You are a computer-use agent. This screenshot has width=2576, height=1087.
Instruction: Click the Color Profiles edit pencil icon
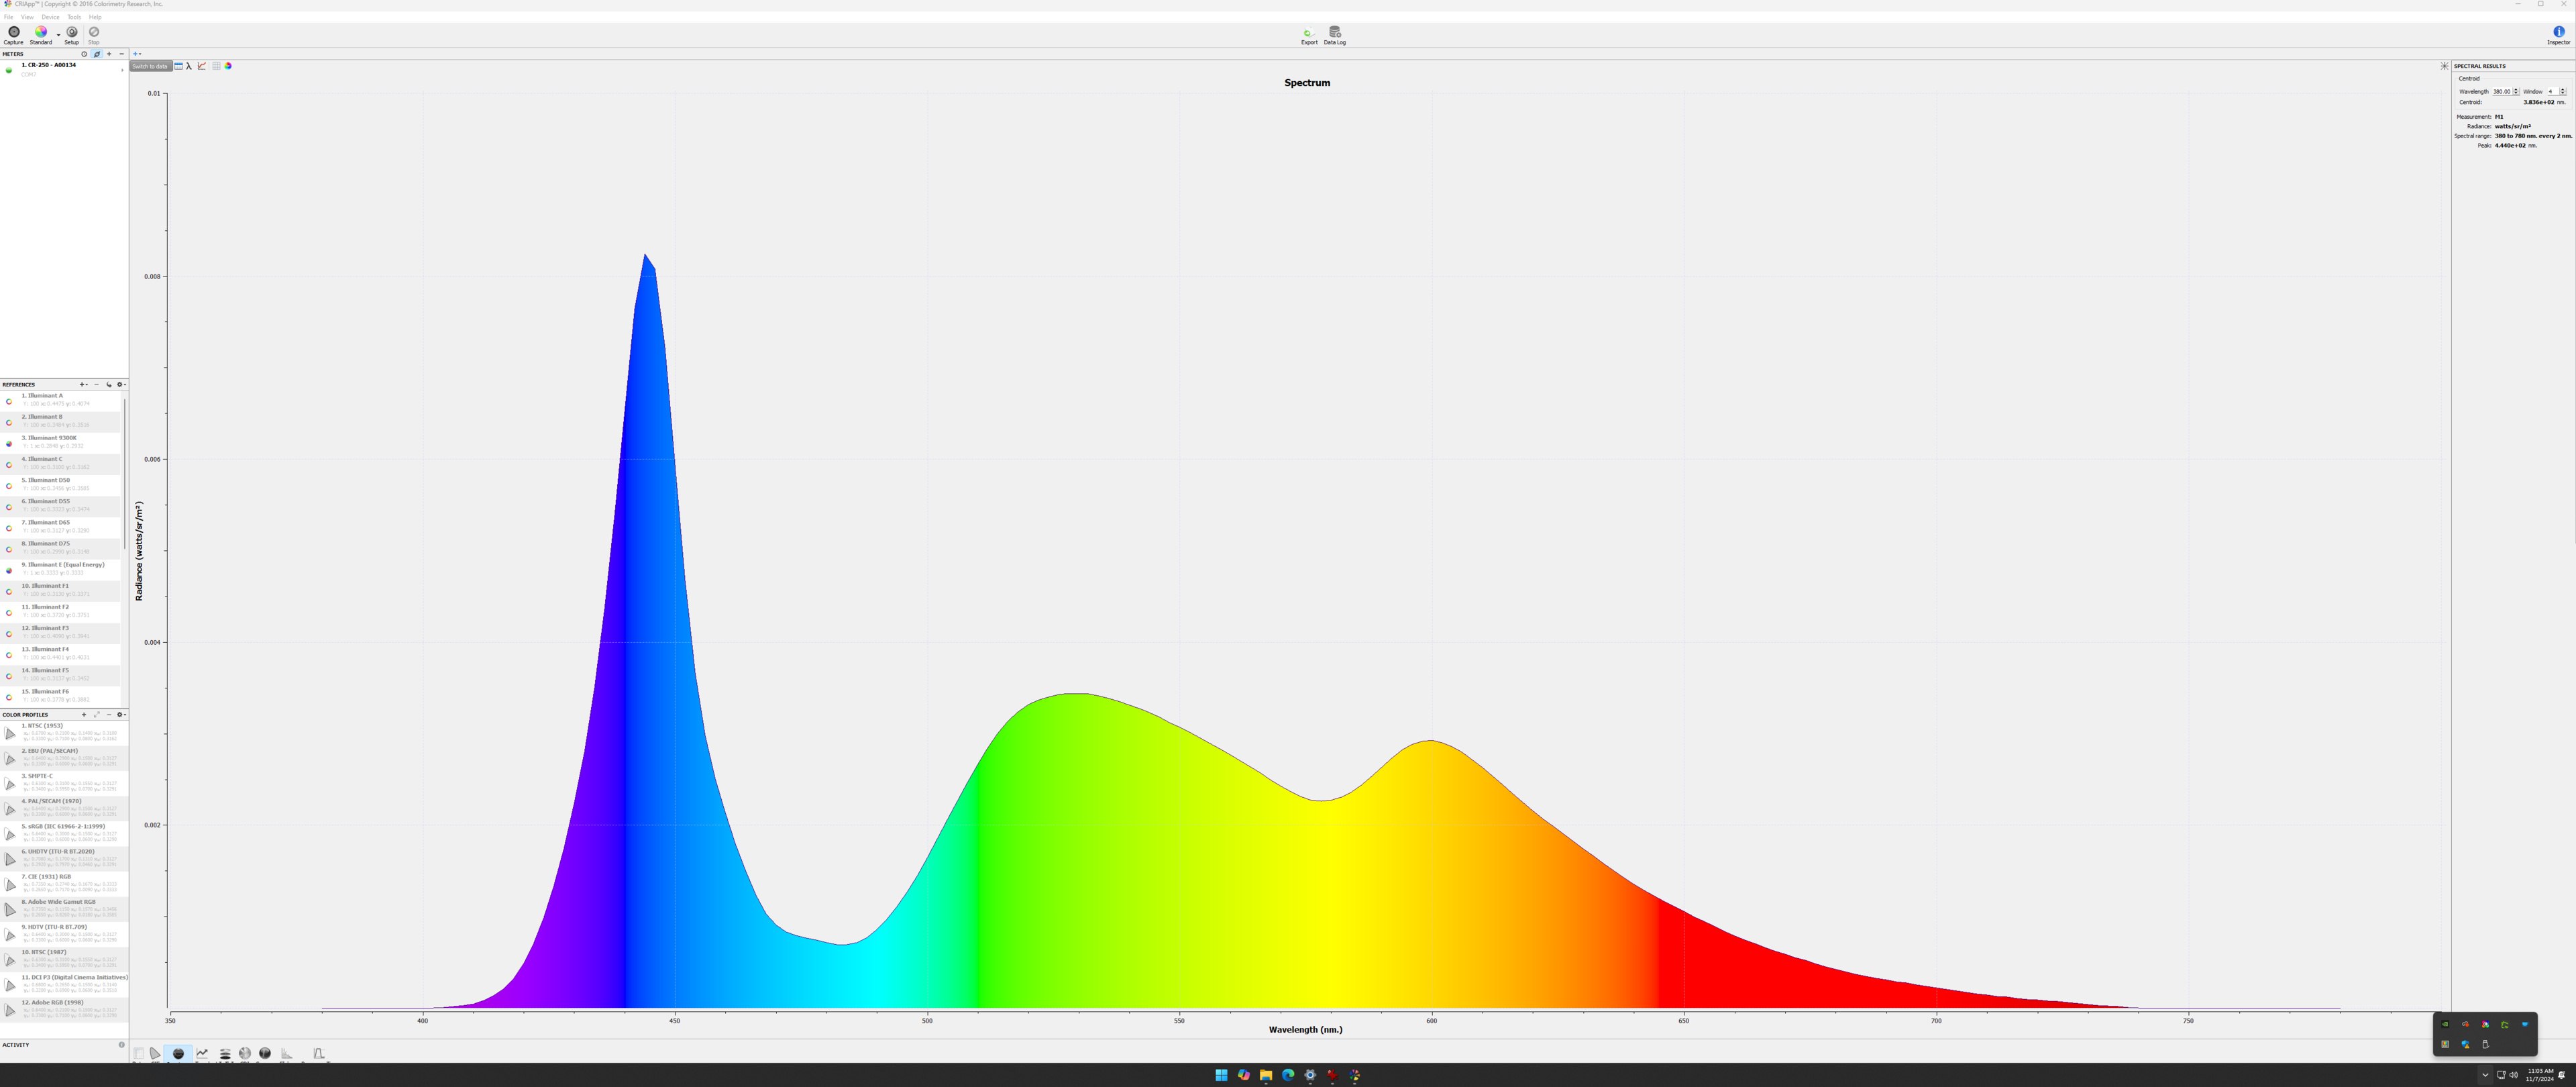click(x=97, y=714)
